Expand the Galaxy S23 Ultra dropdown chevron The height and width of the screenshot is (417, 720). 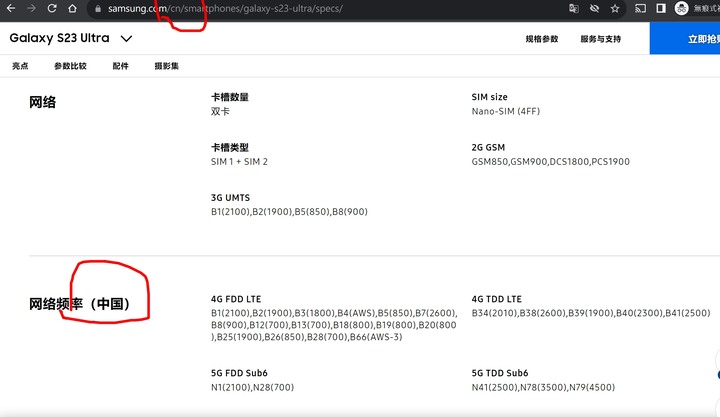click(126, 39)
